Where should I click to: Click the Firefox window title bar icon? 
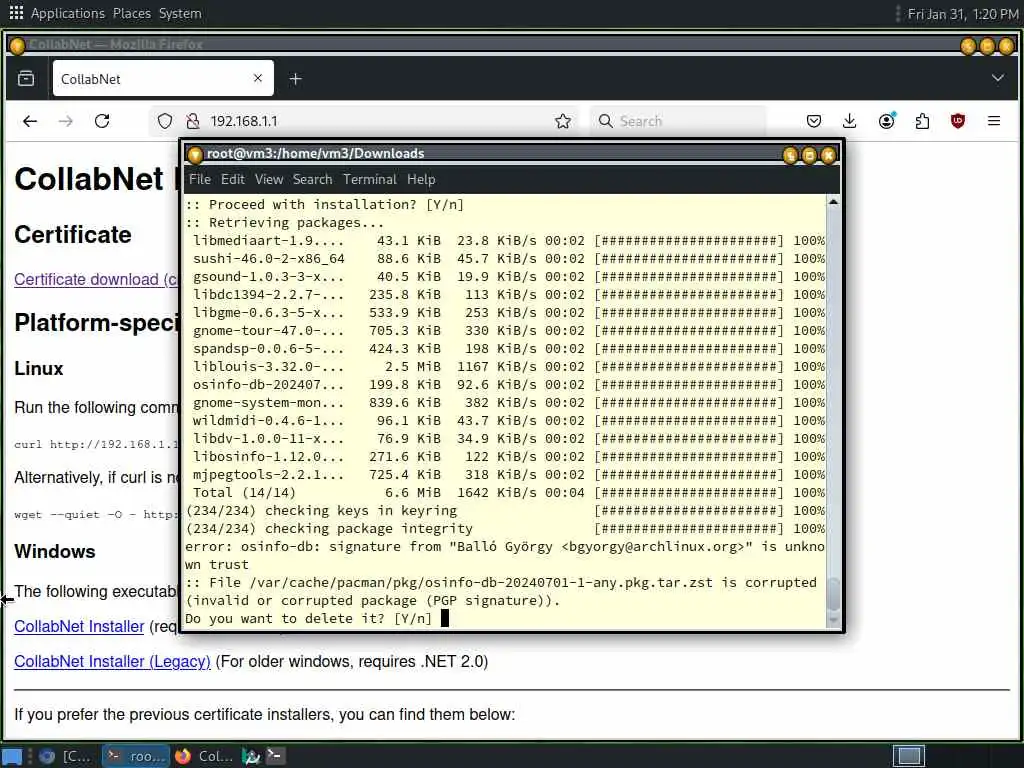pyautogui.click(x=18, y=45)
